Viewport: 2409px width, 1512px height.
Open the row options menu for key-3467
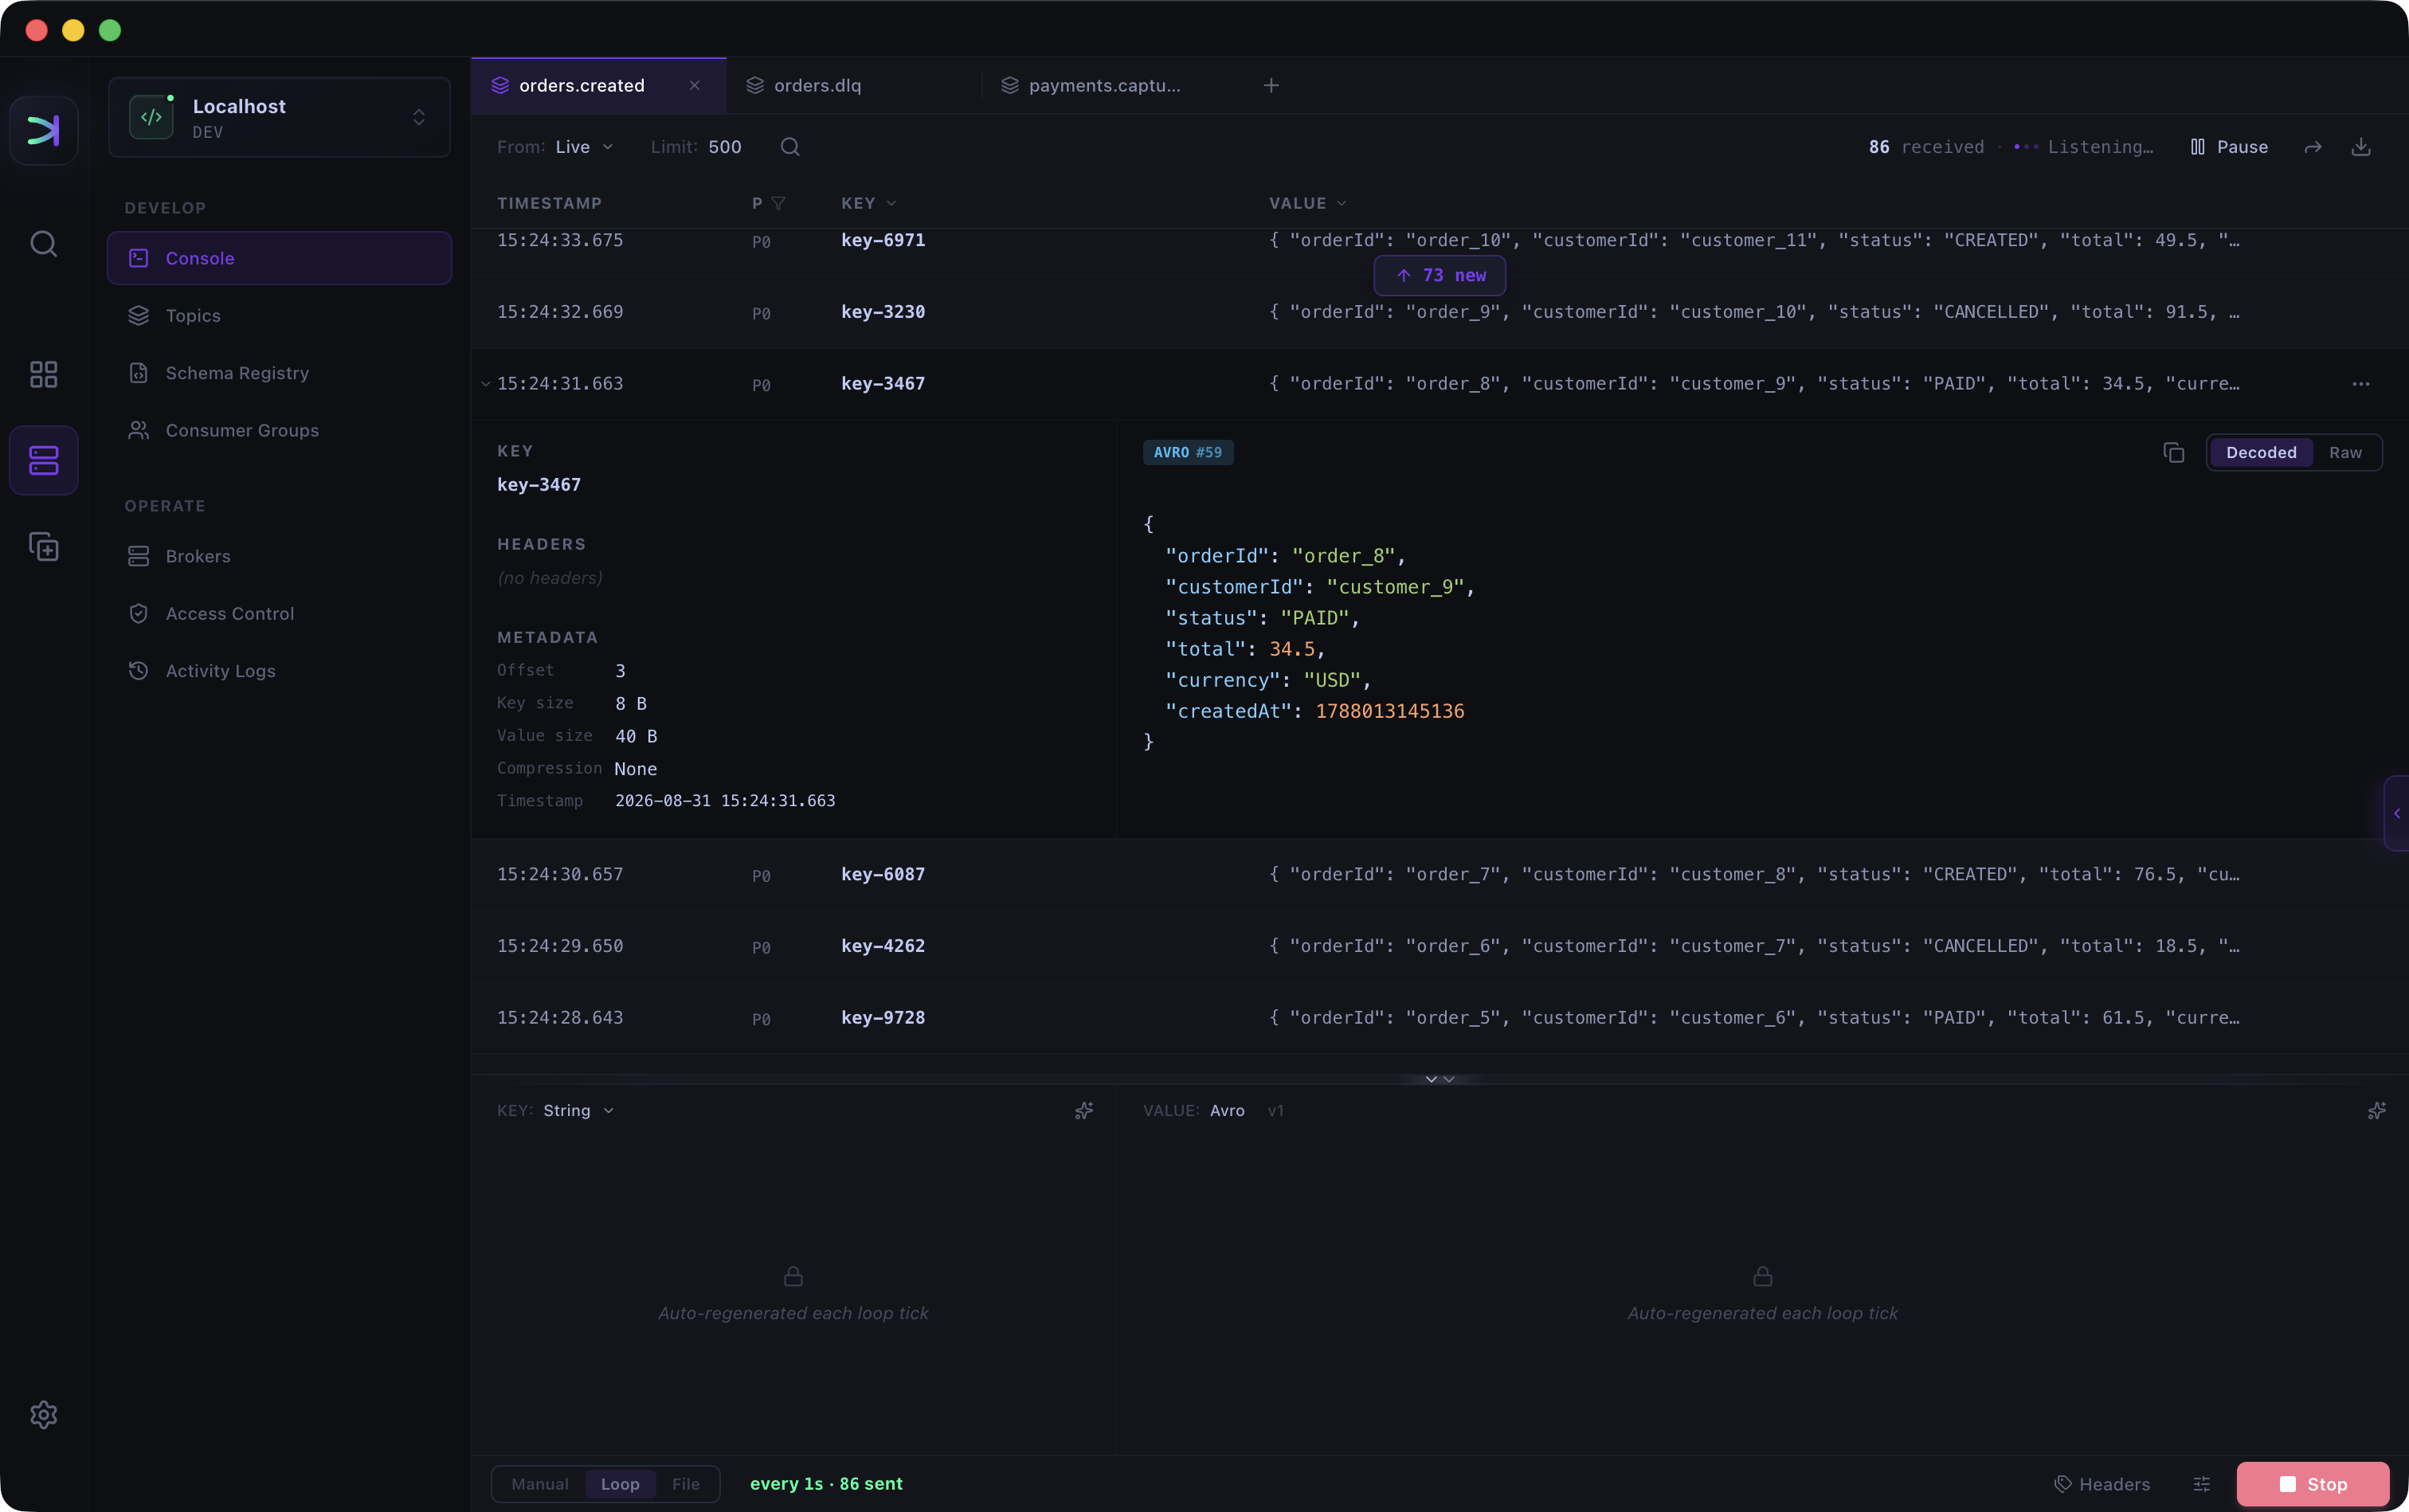[x=2361, y=384]
